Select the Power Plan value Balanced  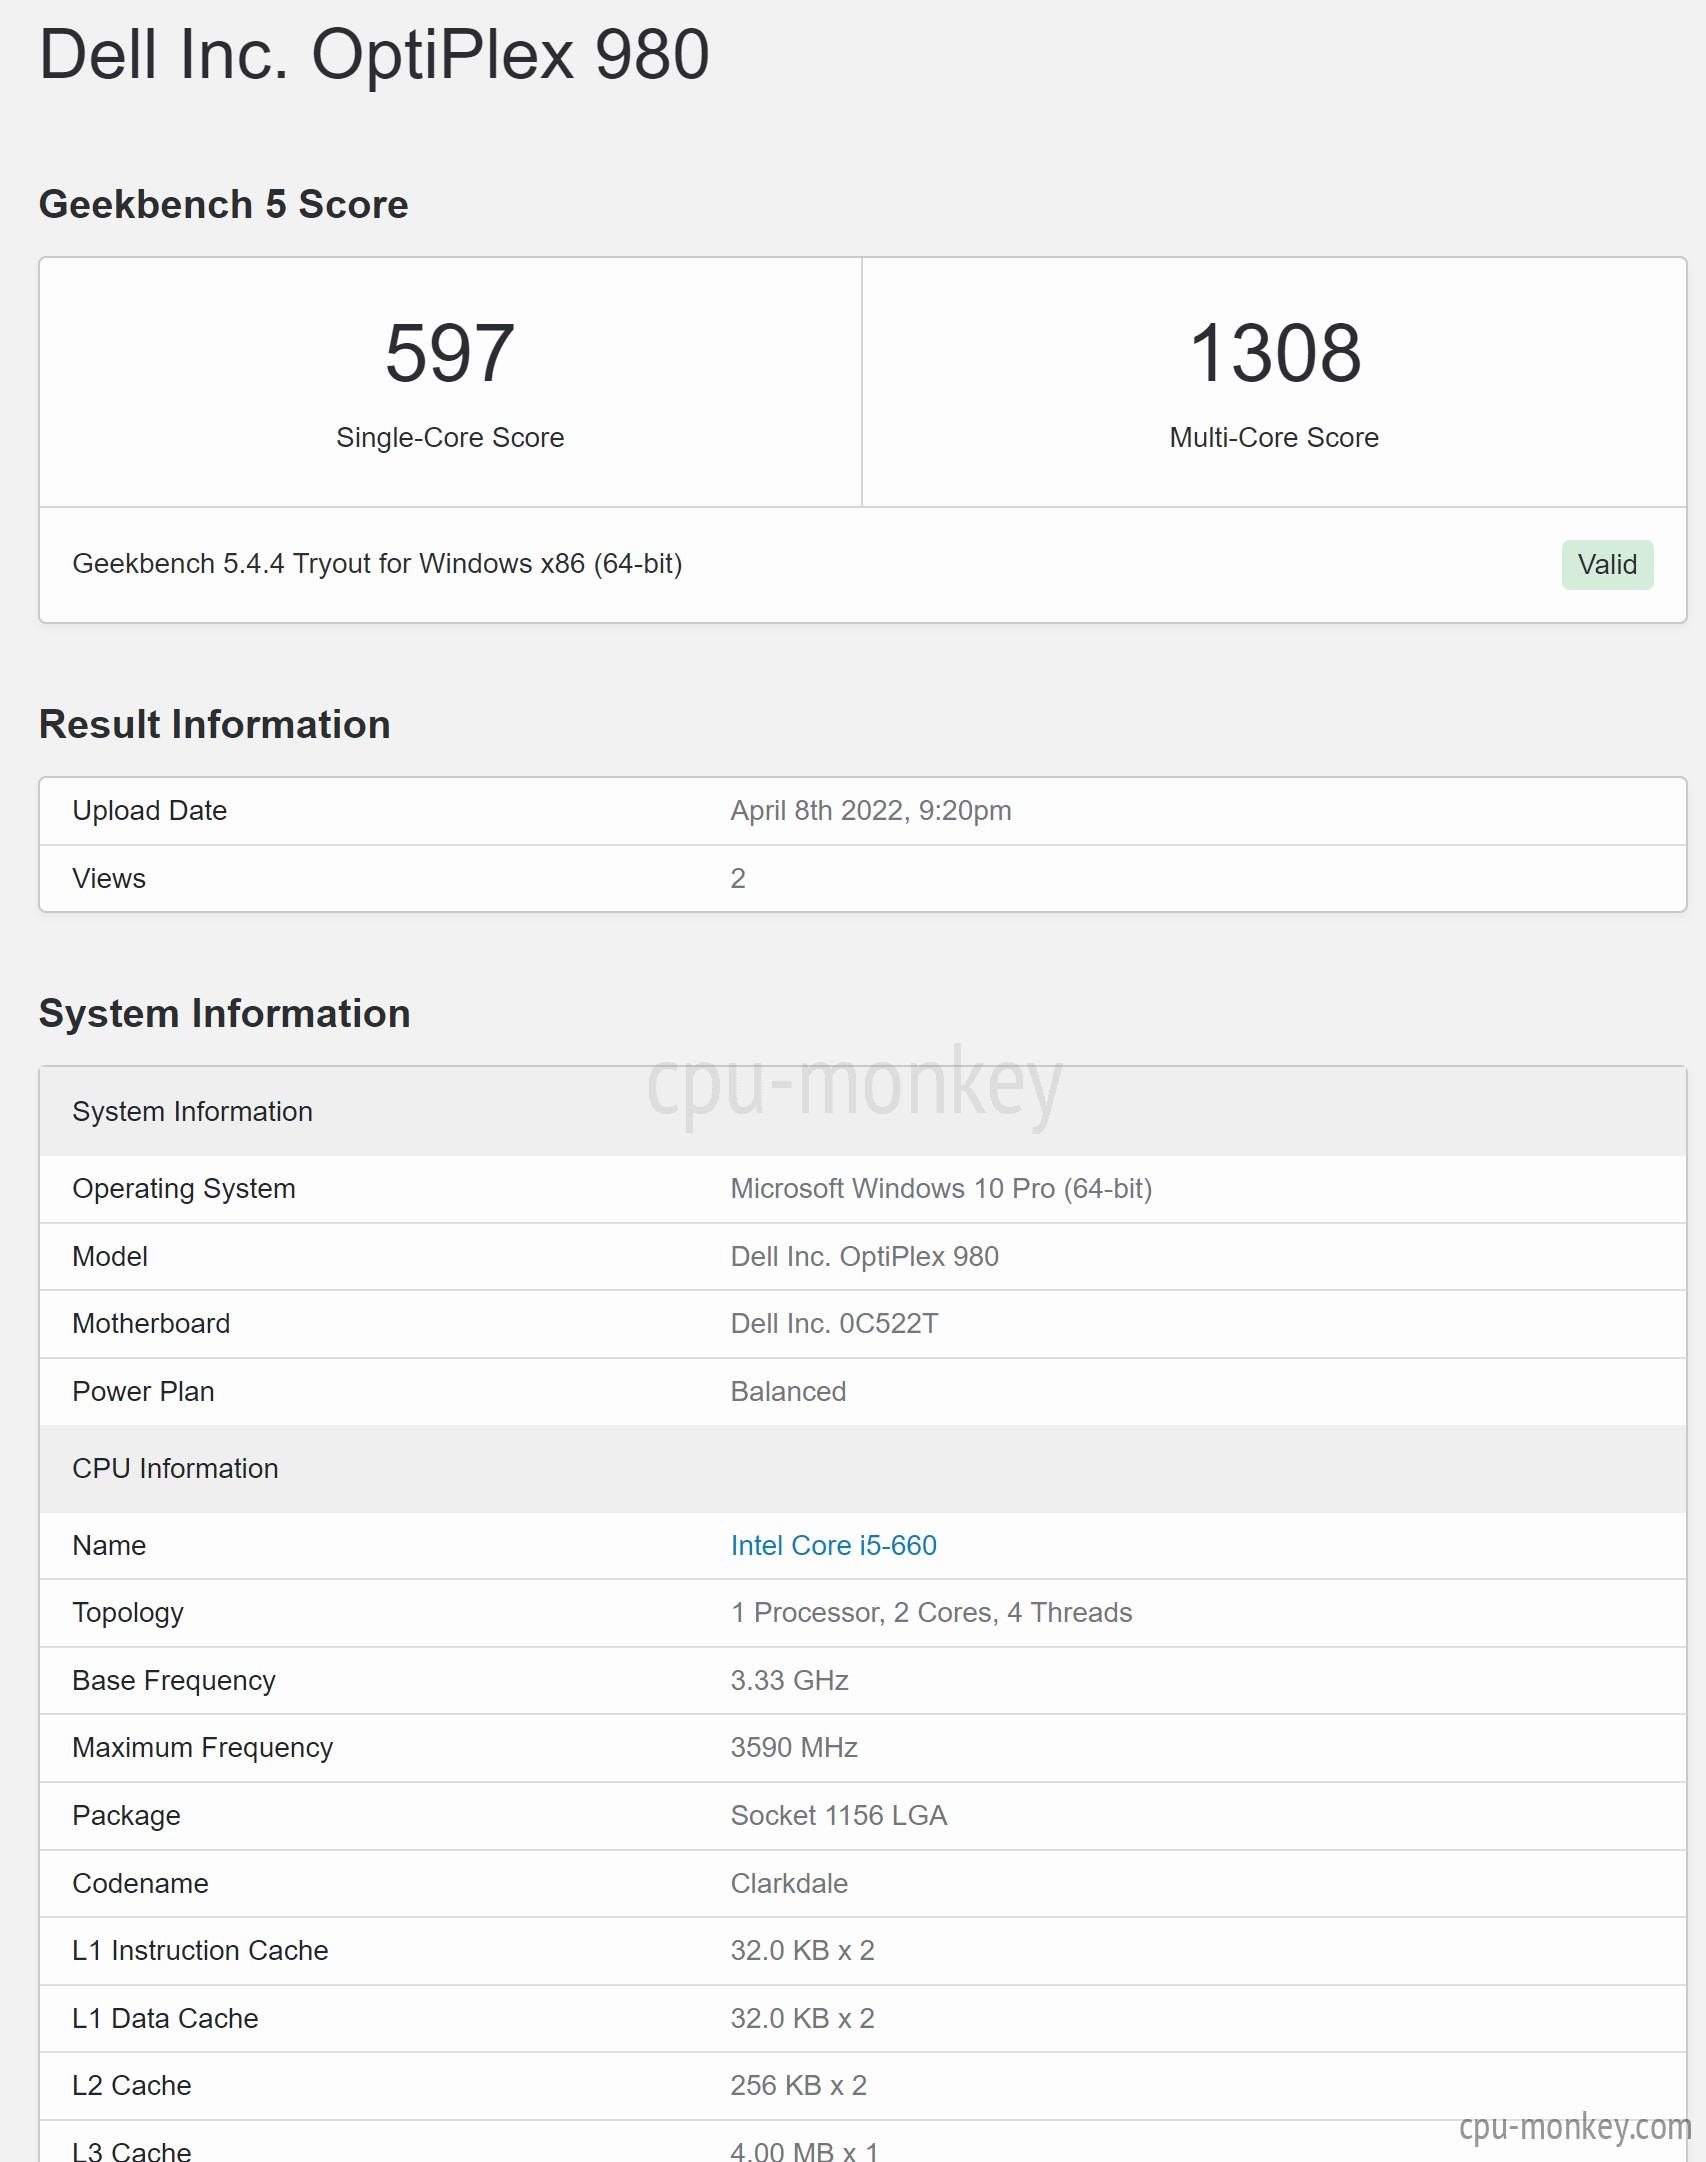(x=788, y=1391)
